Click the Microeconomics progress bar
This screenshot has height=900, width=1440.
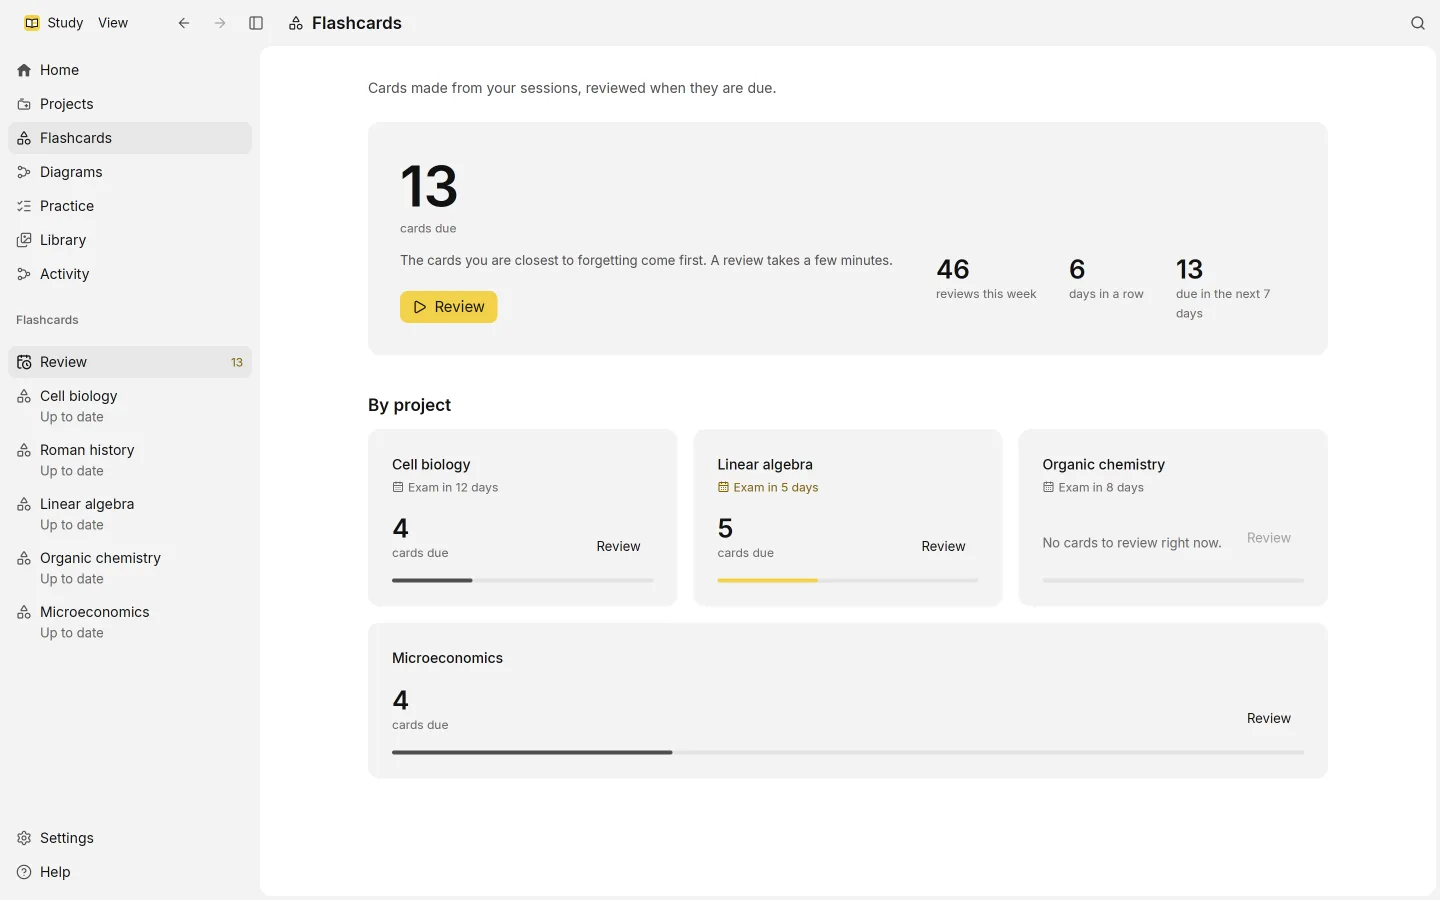[x=848, y=752]
